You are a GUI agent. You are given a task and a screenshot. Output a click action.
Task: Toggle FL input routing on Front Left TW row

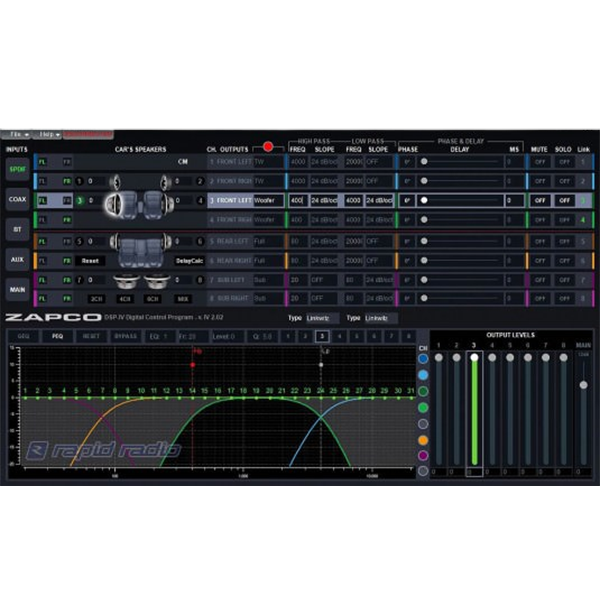coord(42,162)
